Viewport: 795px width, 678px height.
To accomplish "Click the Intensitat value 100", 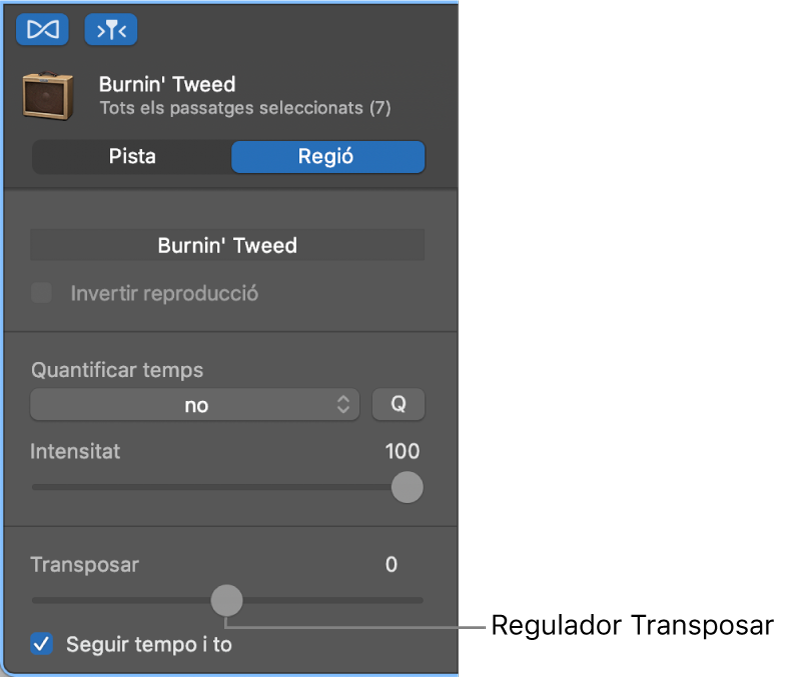I will 402,451.
